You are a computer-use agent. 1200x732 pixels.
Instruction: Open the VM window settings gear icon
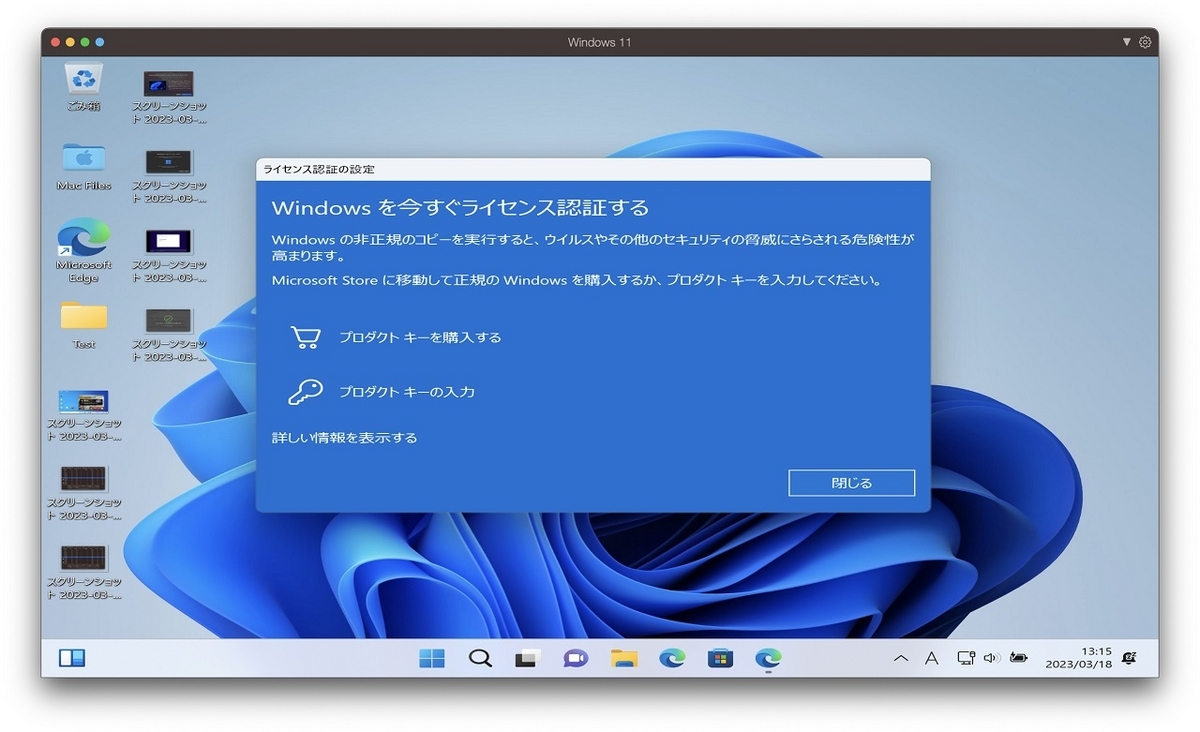pyautogui.click(x=1145, y=42)
